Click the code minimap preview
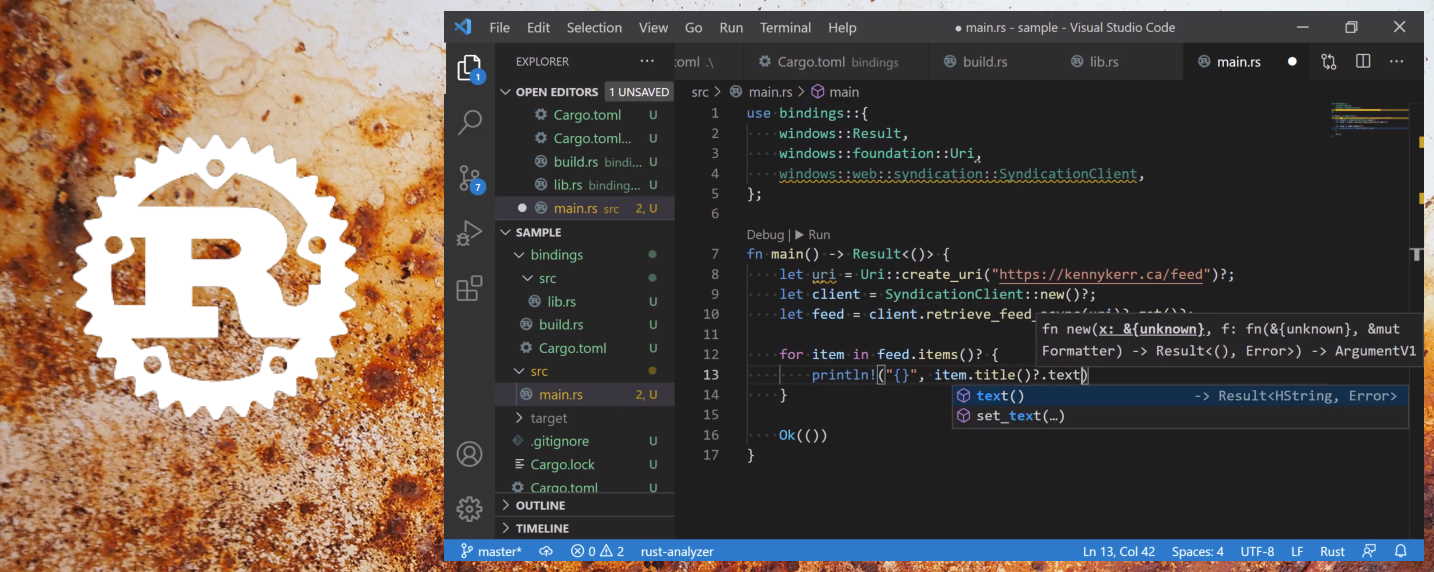Image resolution: width=1434 pixels, height=572 pixels. click(1369, 118)
